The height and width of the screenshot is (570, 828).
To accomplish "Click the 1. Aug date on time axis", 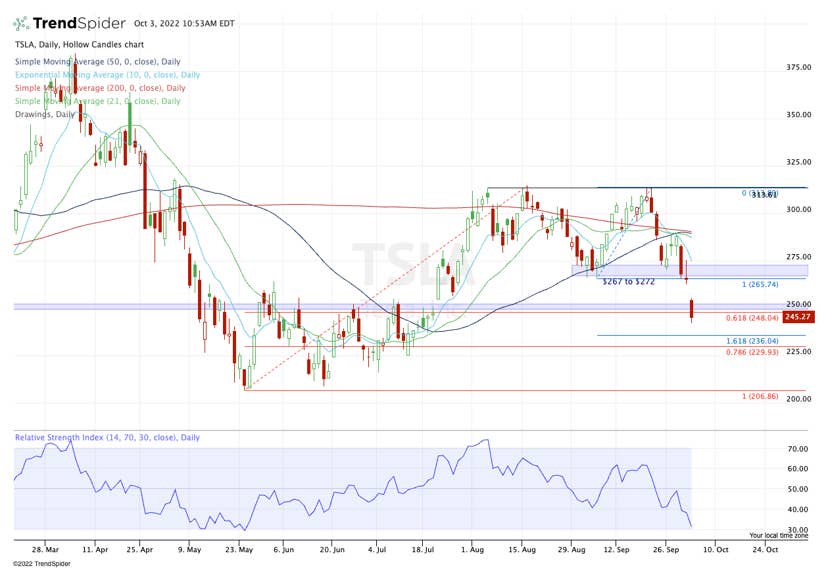I will [x=474, y=549].
